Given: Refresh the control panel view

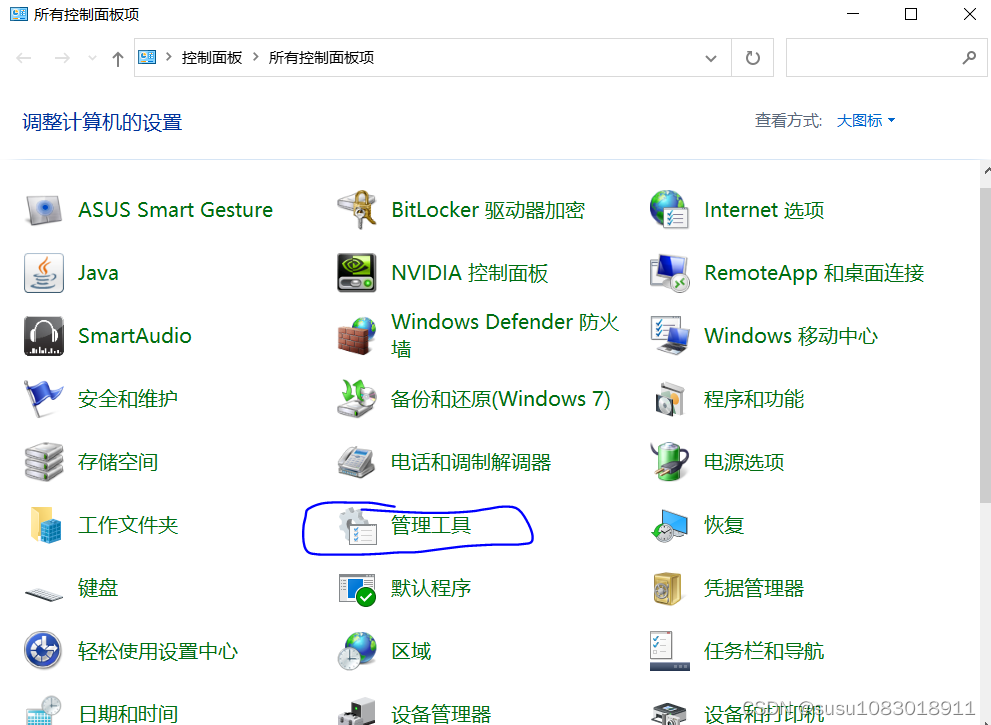Looking at the screenshot, I should coord(752,58).
